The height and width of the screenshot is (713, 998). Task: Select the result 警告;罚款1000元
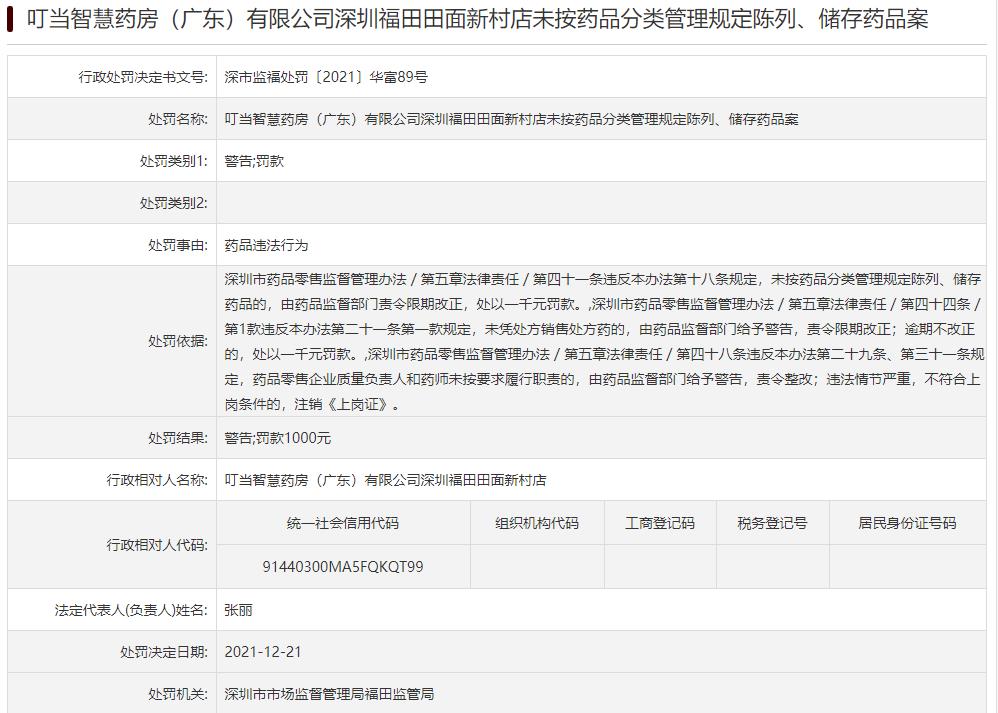tap(278, 438)
